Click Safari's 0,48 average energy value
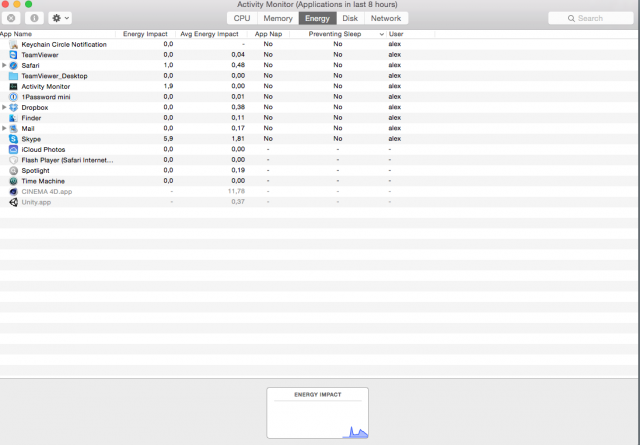 click(238, 65)
